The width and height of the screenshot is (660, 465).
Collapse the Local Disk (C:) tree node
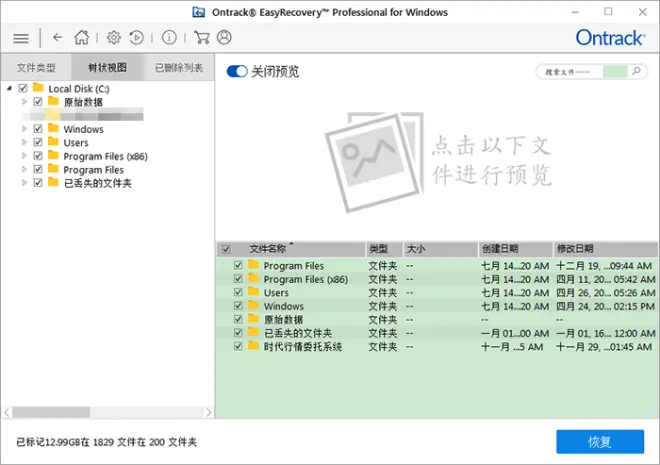point(9,88)
